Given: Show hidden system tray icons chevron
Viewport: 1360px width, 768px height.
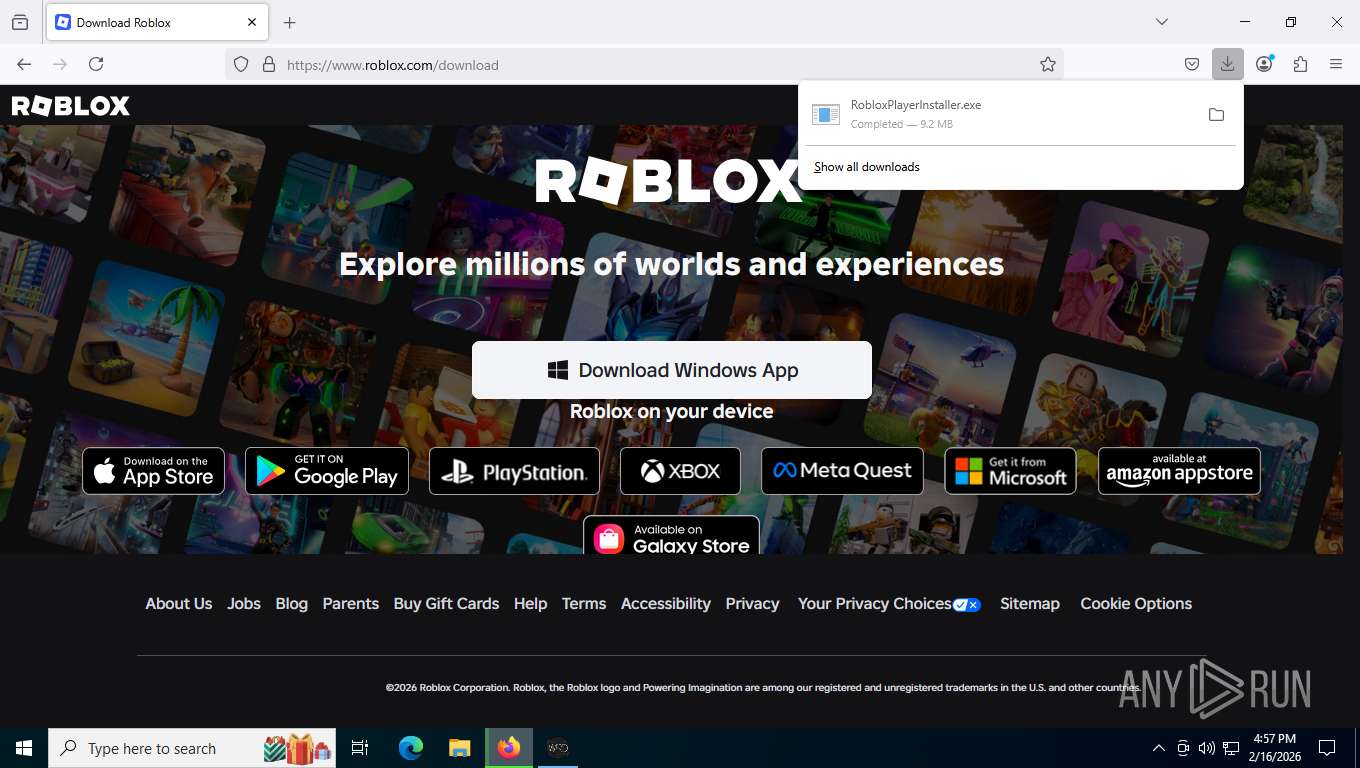Looking at the screenshot, I should [1159, 748].
